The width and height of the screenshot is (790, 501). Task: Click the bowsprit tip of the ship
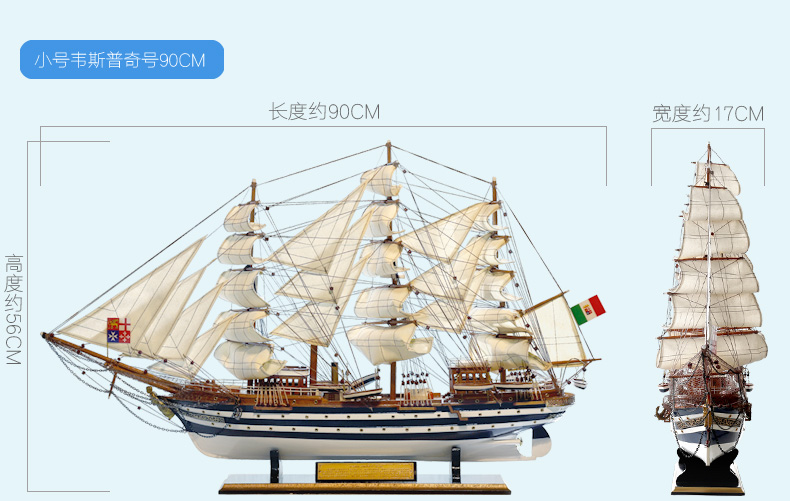click(x=47, y=335)
